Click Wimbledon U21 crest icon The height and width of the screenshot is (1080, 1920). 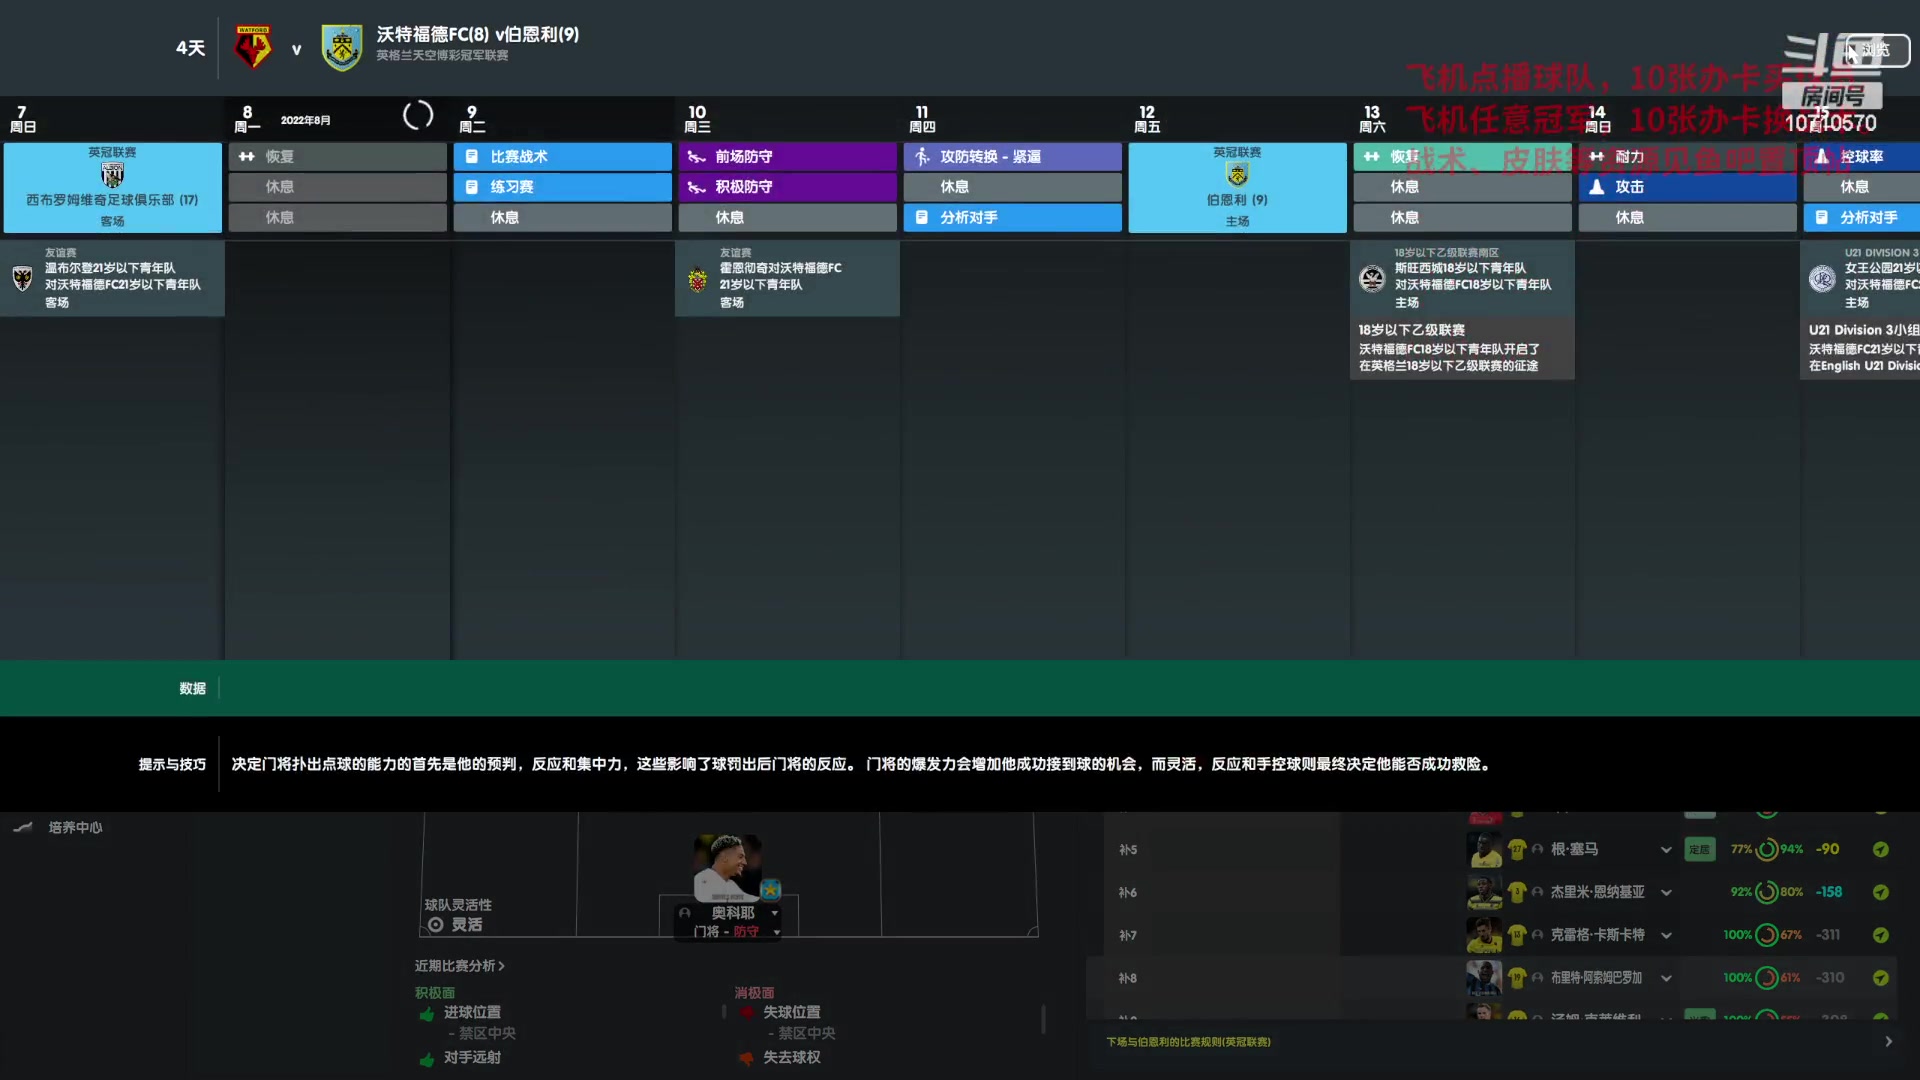coord(22,278)
